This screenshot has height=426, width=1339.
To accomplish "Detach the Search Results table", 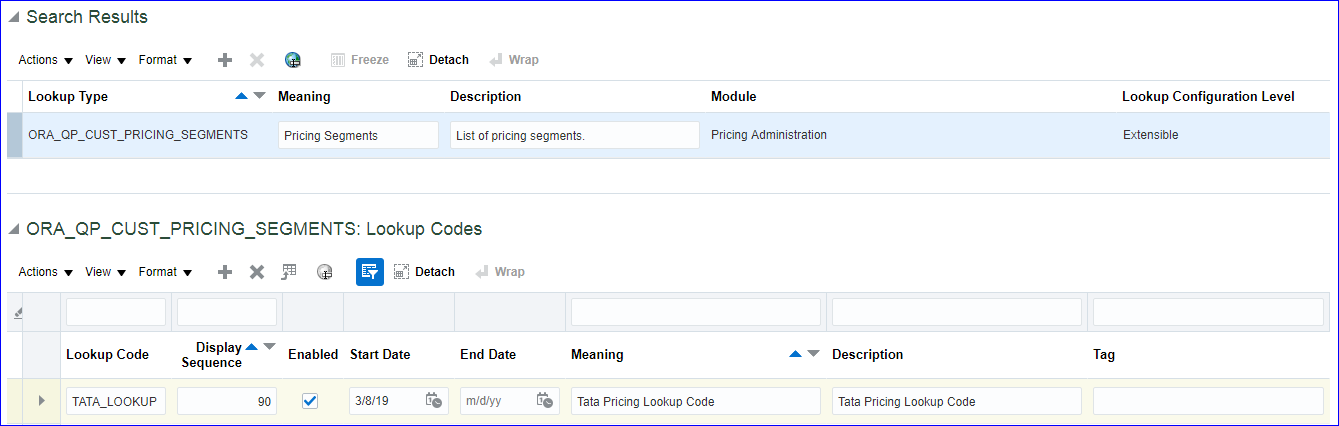I will pos(438,60).
